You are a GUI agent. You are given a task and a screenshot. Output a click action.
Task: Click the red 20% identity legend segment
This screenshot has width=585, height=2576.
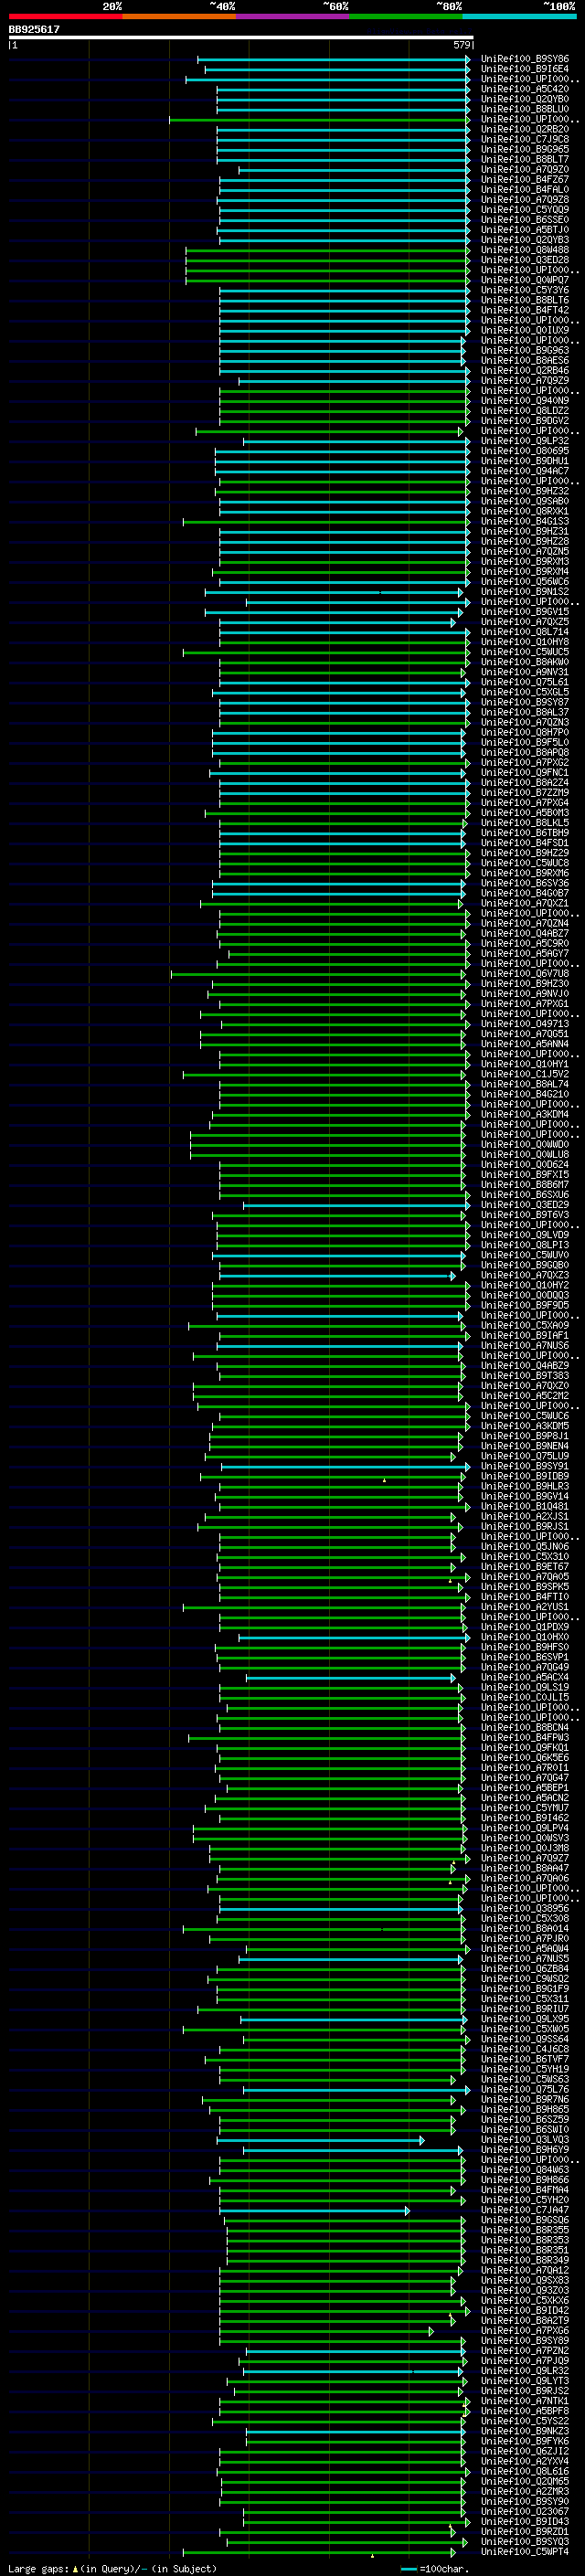[x=65, y=16]
